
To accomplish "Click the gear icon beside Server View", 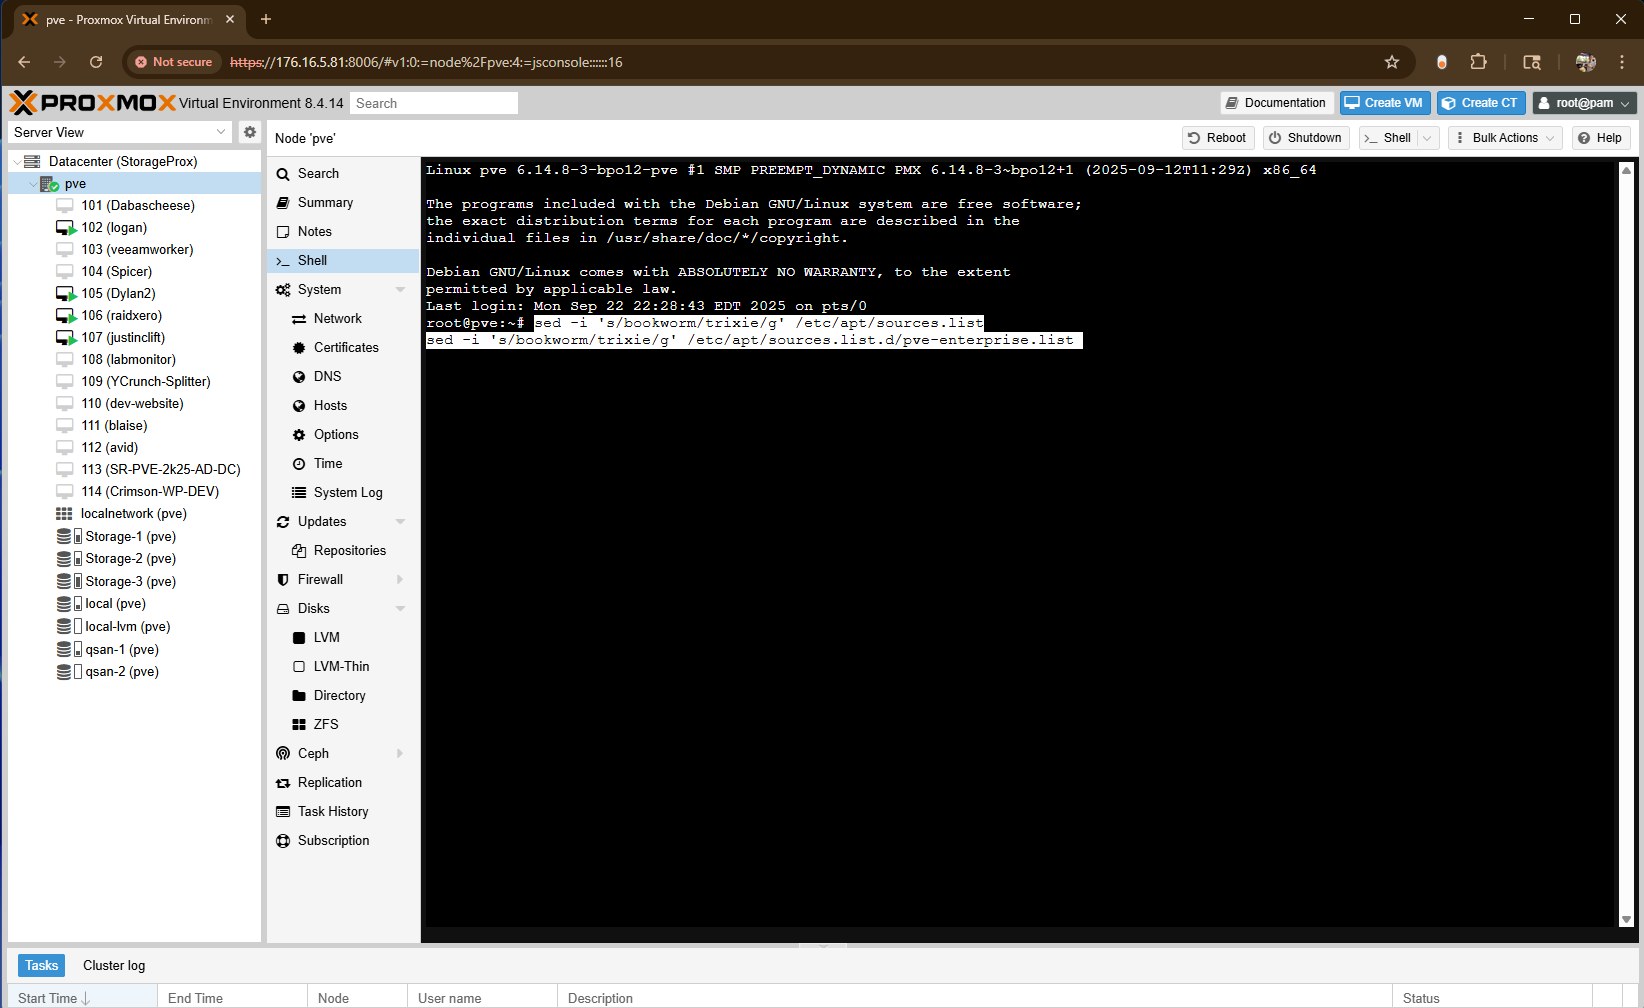I will [250, 132].
